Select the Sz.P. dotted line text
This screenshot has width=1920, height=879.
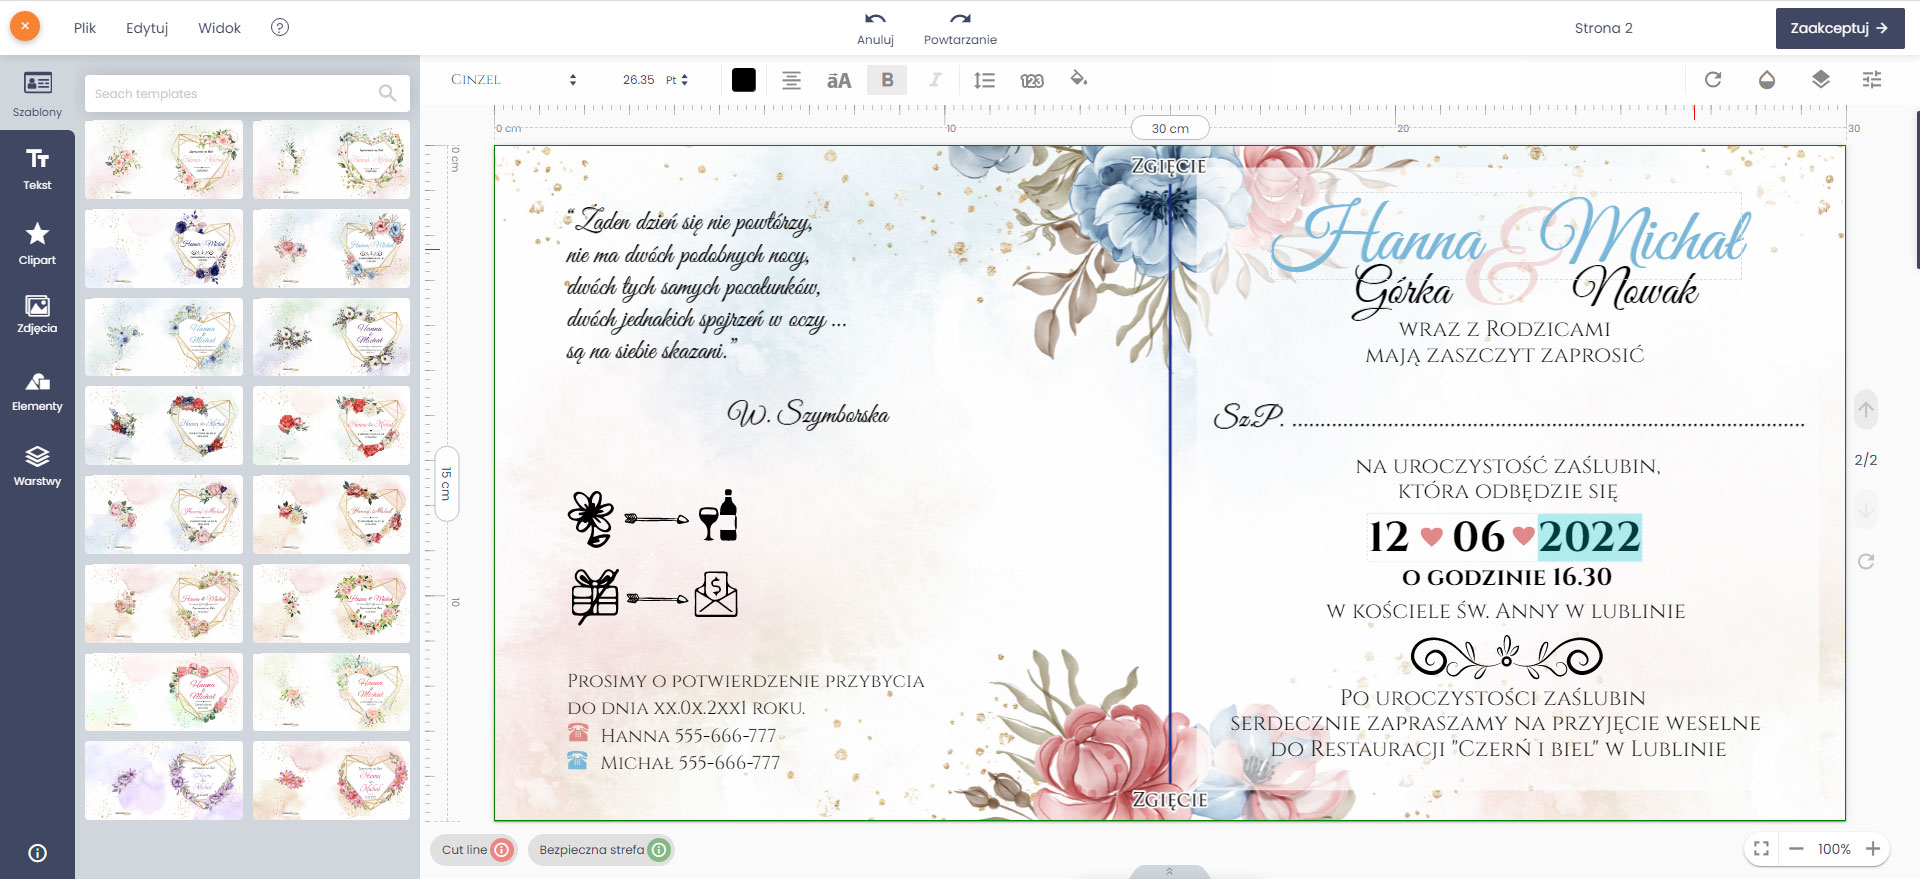click(1508, 415)
